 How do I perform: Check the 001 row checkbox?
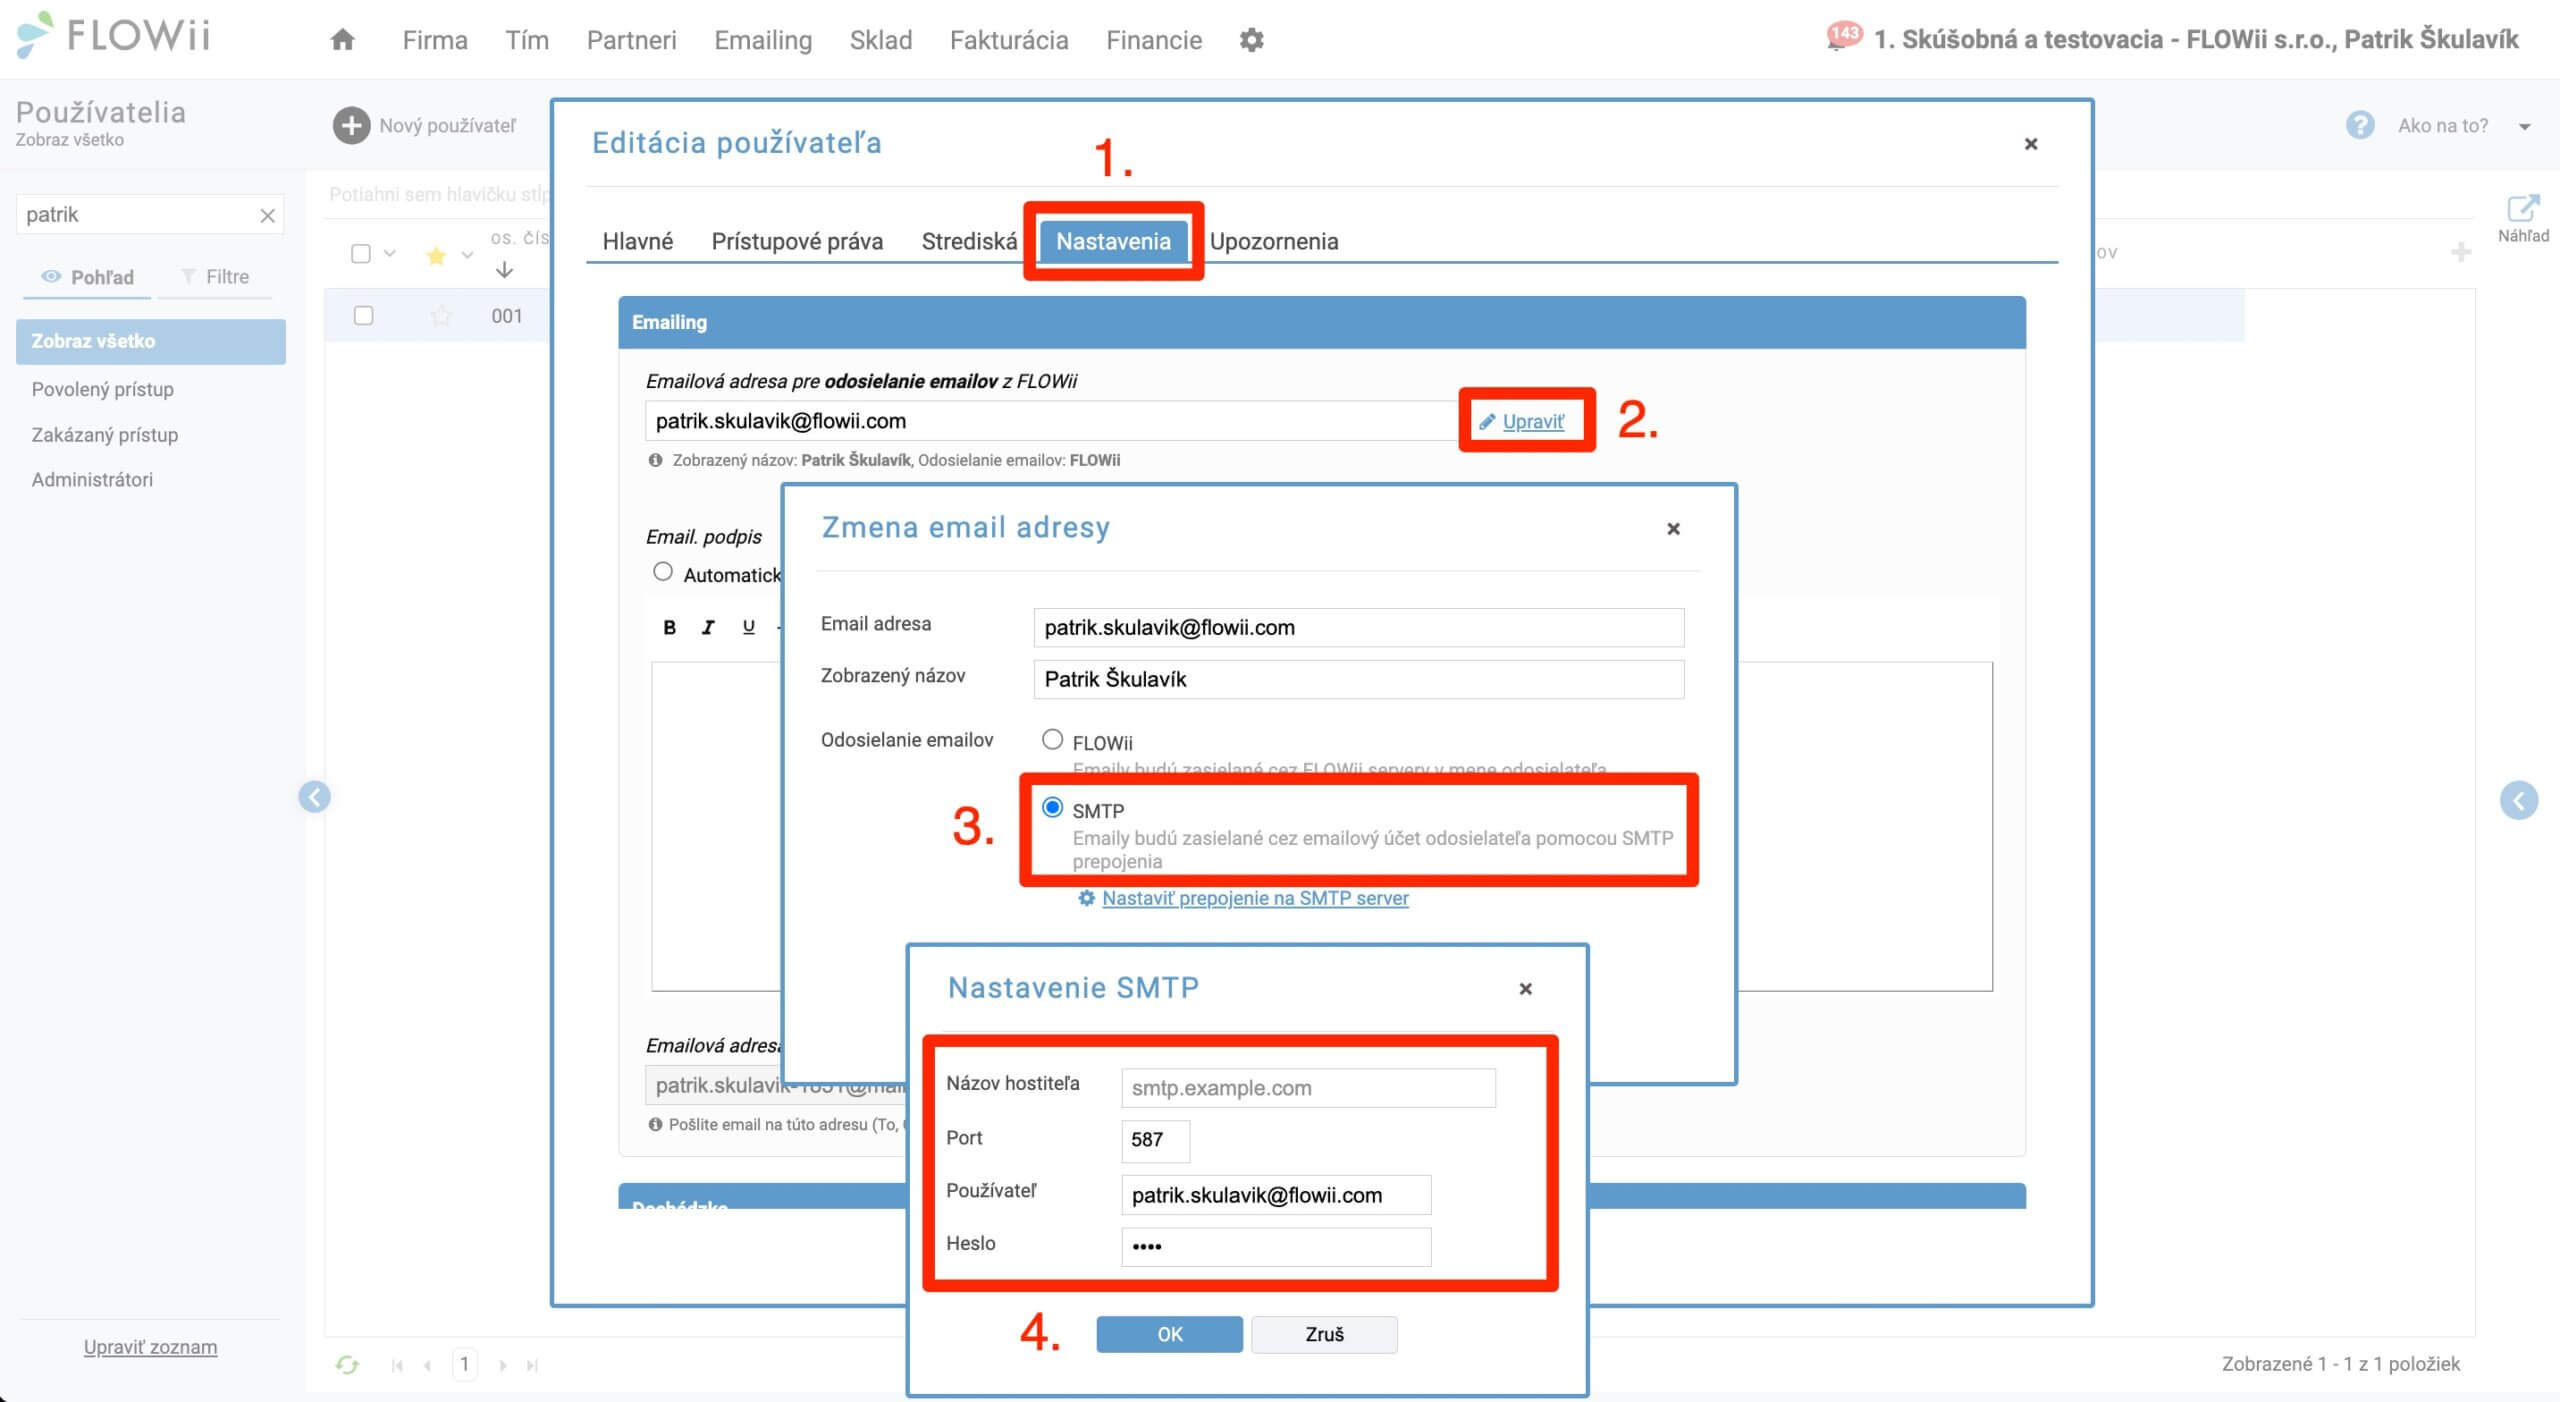(363, 316)
